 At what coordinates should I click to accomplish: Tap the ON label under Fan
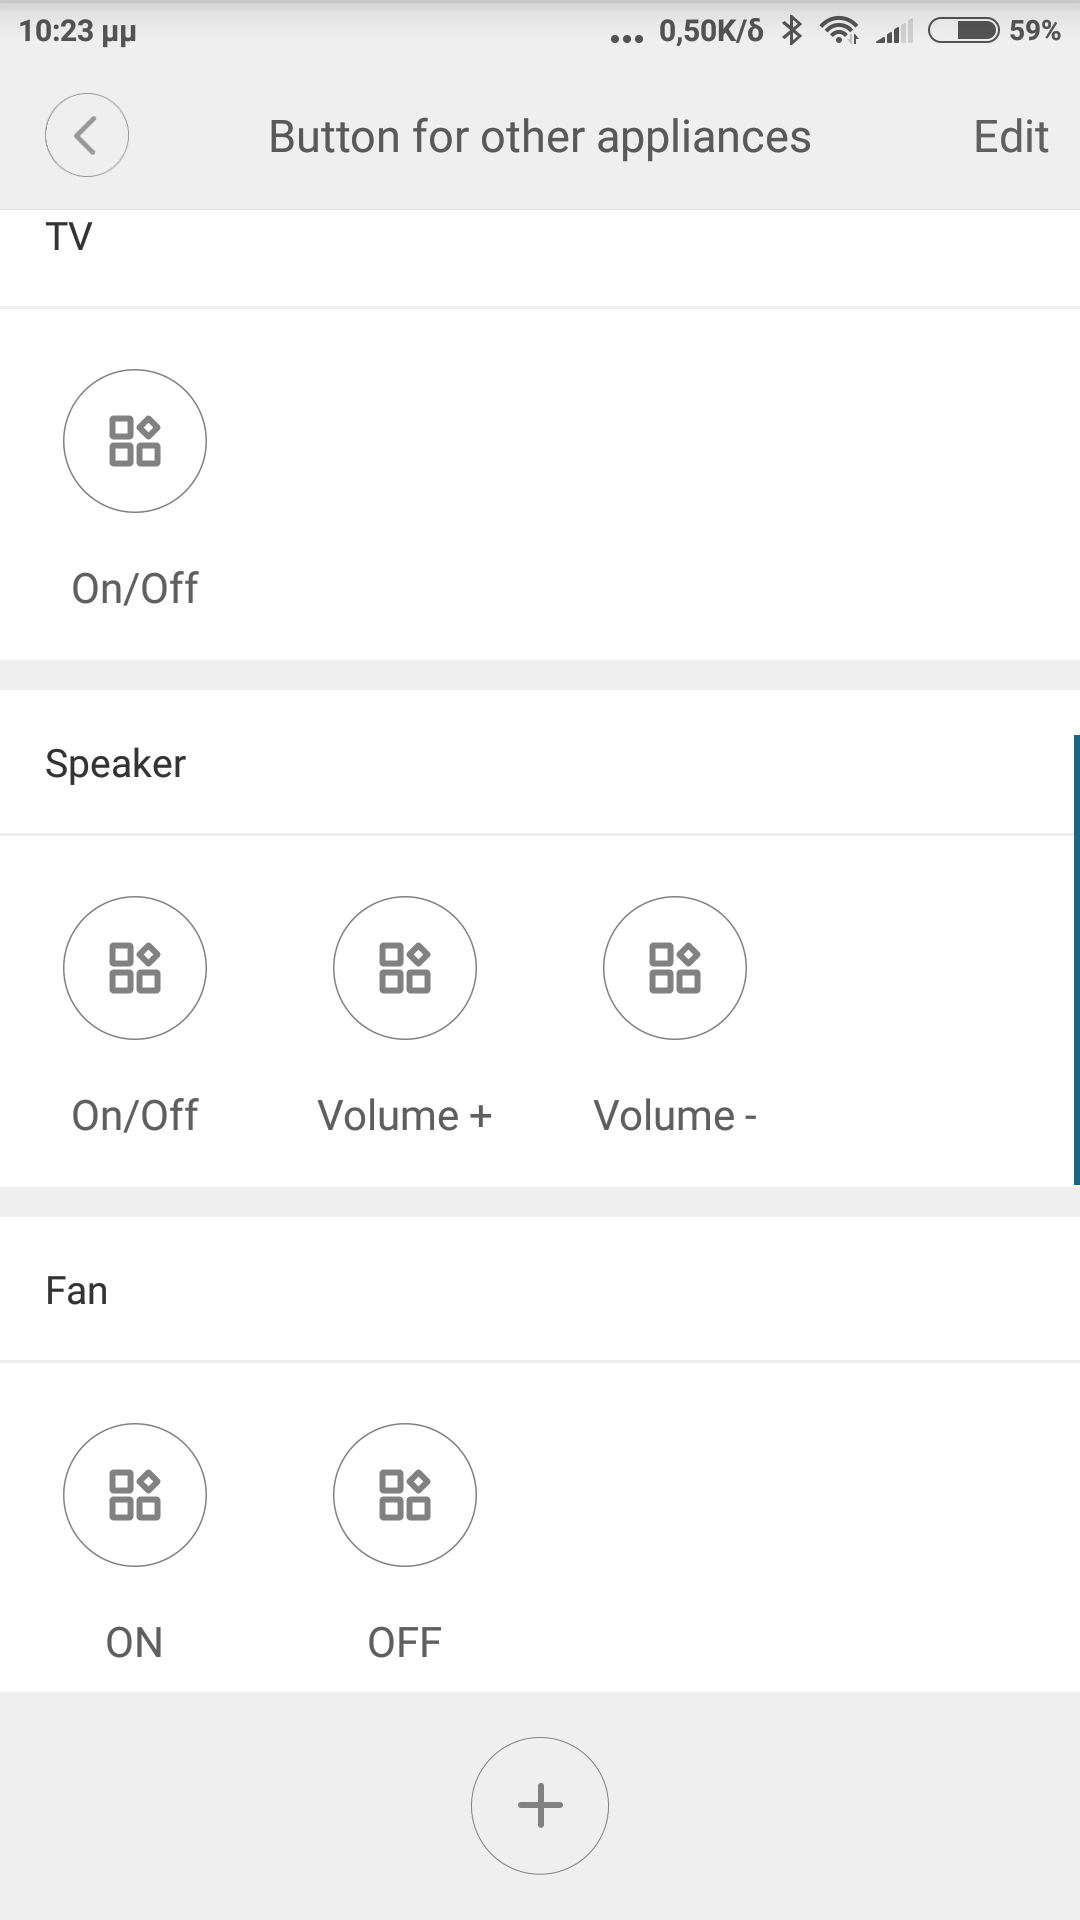[135, 1642]
